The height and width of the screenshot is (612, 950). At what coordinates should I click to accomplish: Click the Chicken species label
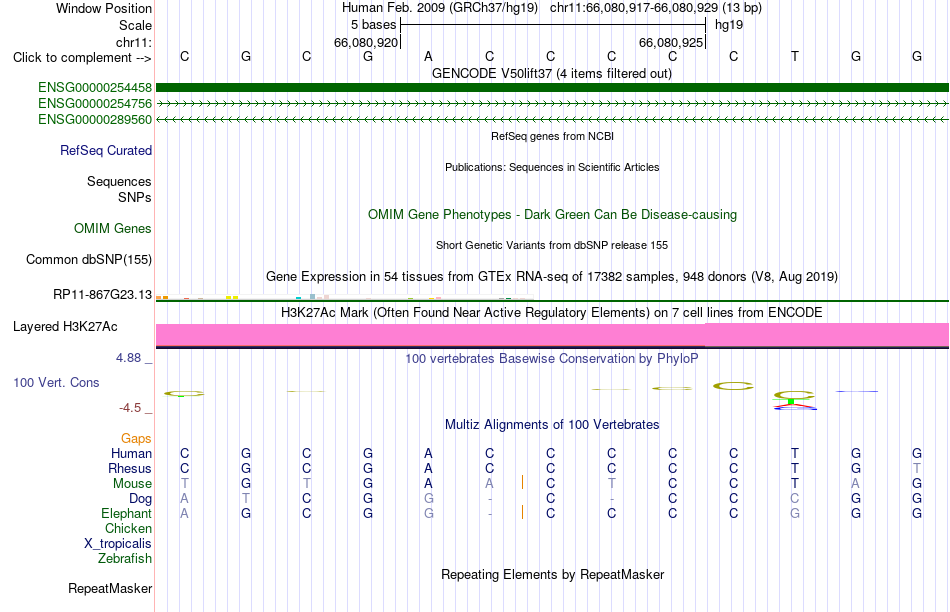click(128, 528)
